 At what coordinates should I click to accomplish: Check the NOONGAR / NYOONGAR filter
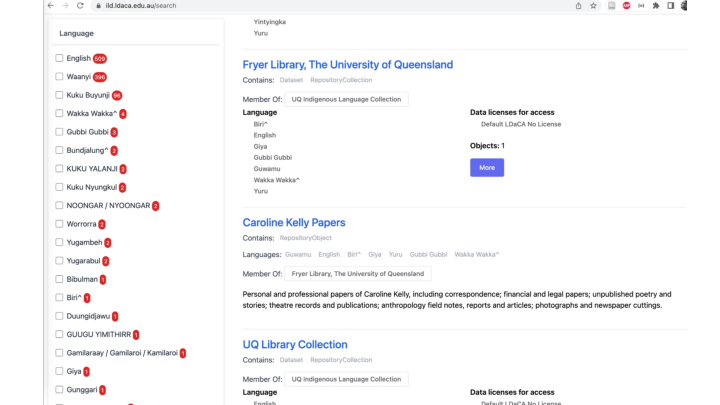(x=59, y=205)
